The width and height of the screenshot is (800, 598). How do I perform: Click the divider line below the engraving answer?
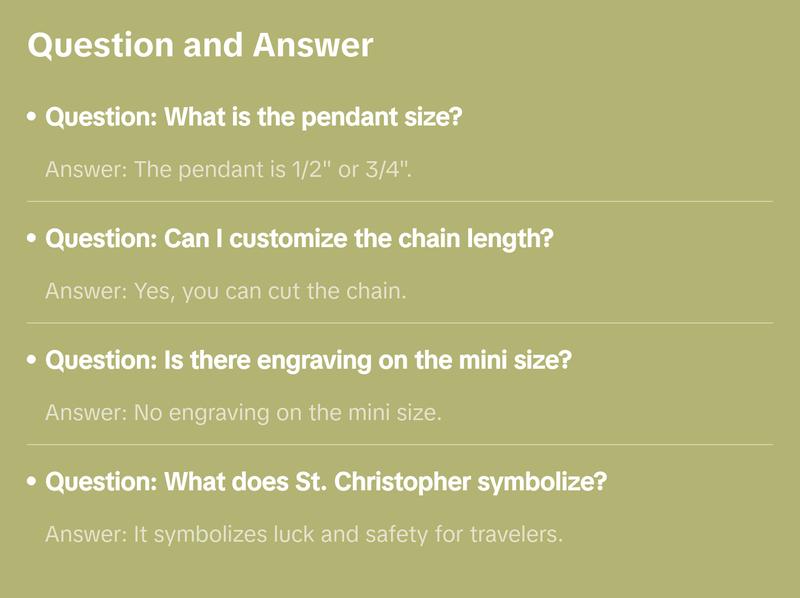click(400, 444)
